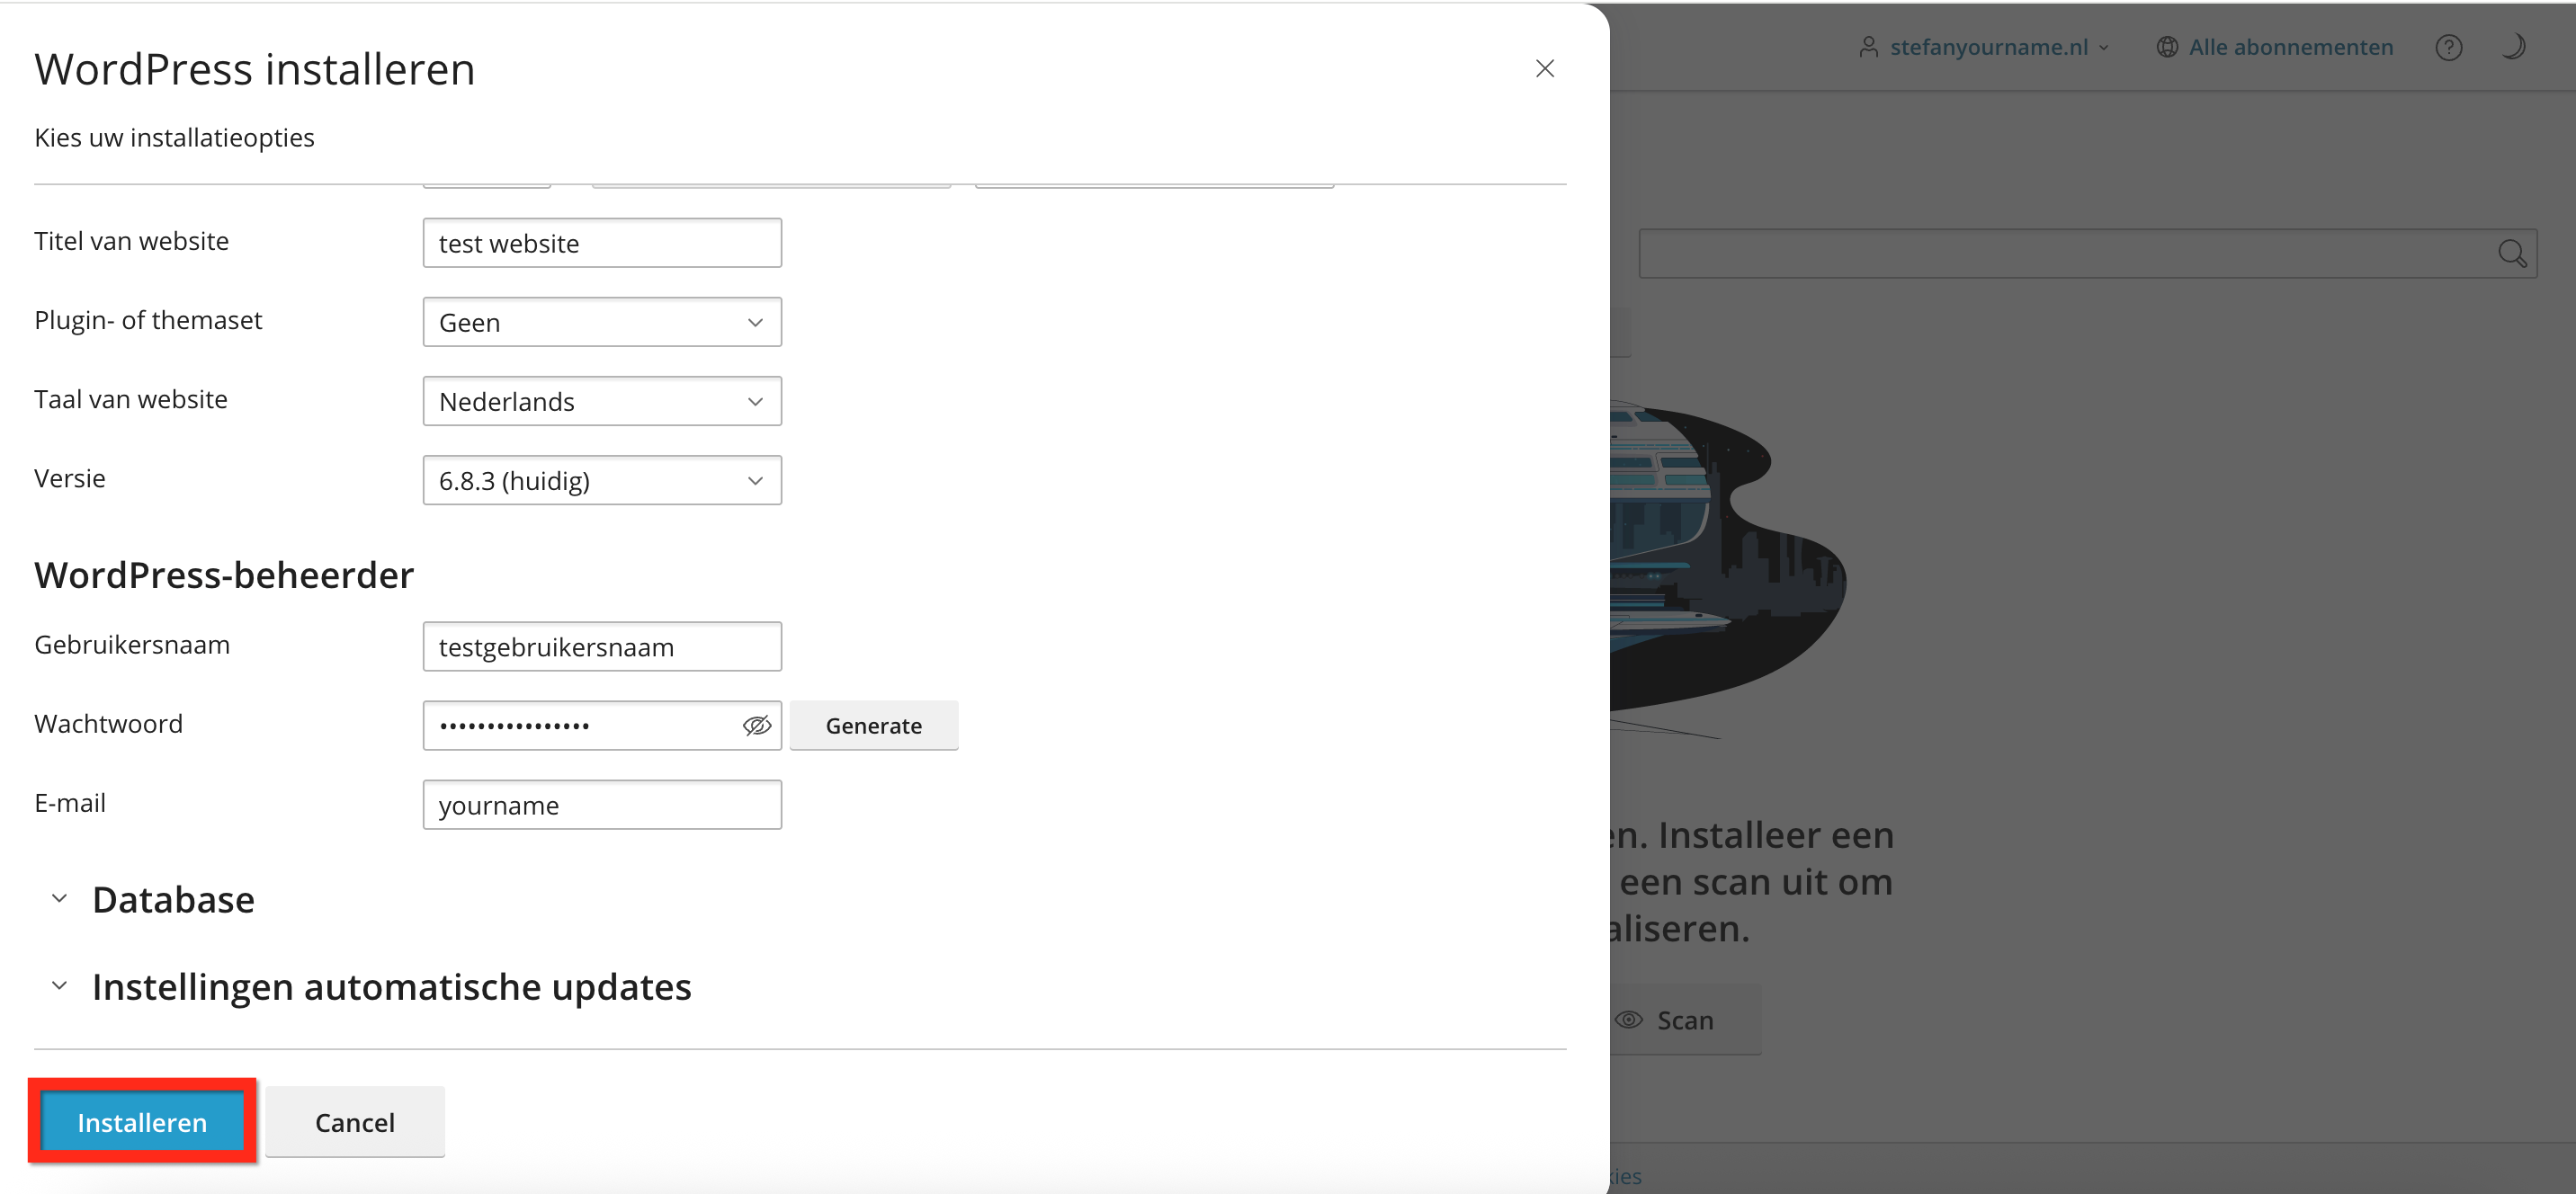Open Alle abonnementen menu

click(x=2290, y=47)
